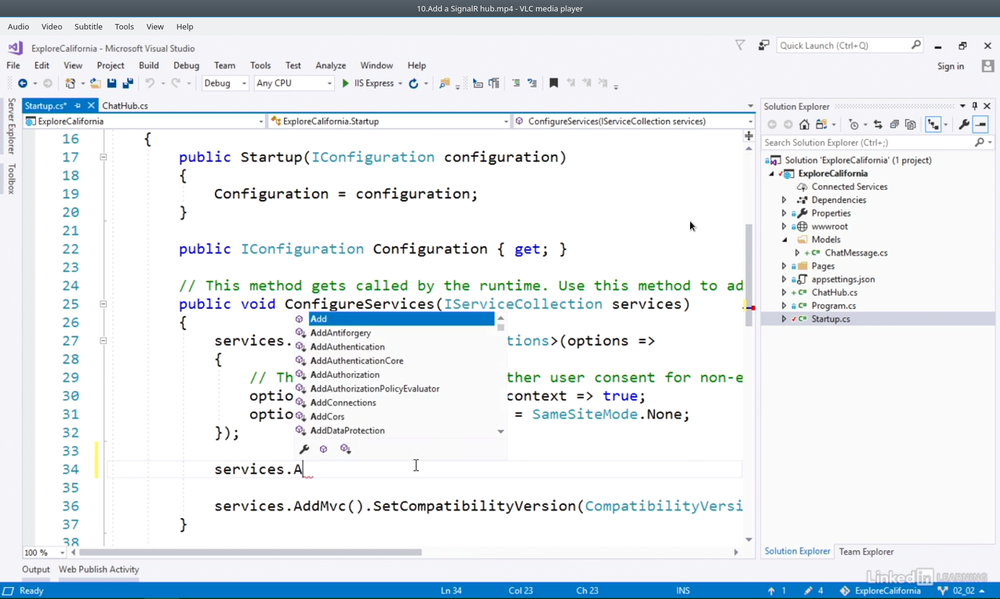Toggle extension method filter in IntelliSense popup
The height and width of the screenshot is (599, 1000).
(x=345, y=449)
